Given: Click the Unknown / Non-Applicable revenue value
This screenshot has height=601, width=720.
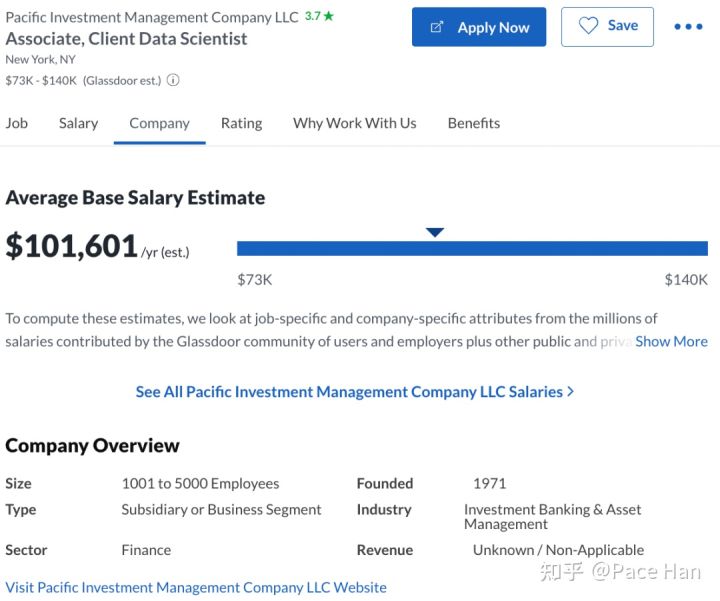Looking at the screenshot, I should point(558,550).
